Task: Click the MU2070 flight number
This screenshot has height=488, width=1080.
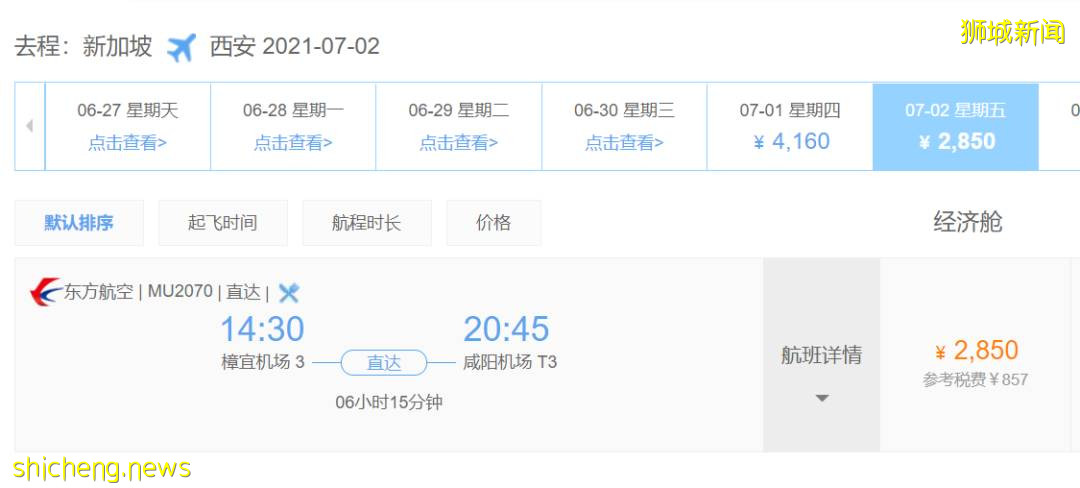Action: pos(180,292)
